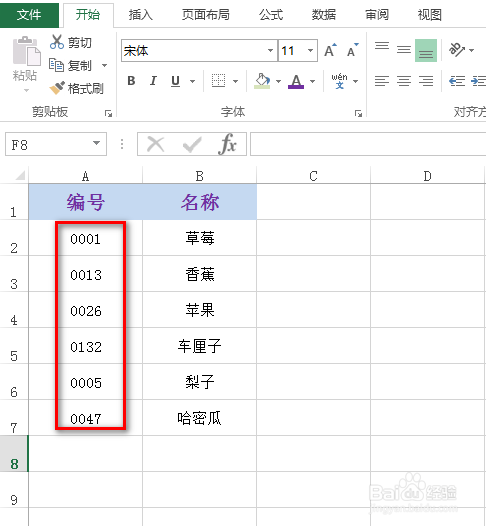The image size is (486, 526).
Task: Expand underline style options
Action: point(193,81)
